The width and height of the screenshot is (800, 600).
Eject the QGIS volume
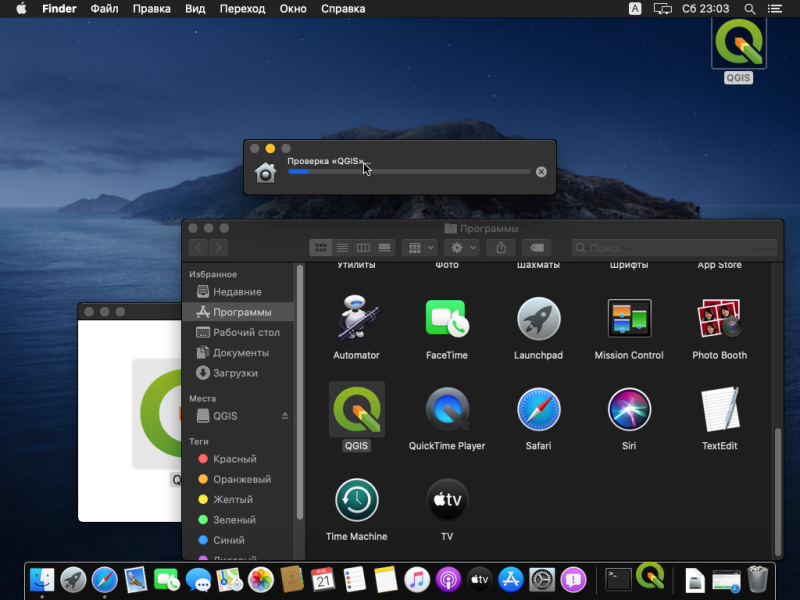coord(285,416)
